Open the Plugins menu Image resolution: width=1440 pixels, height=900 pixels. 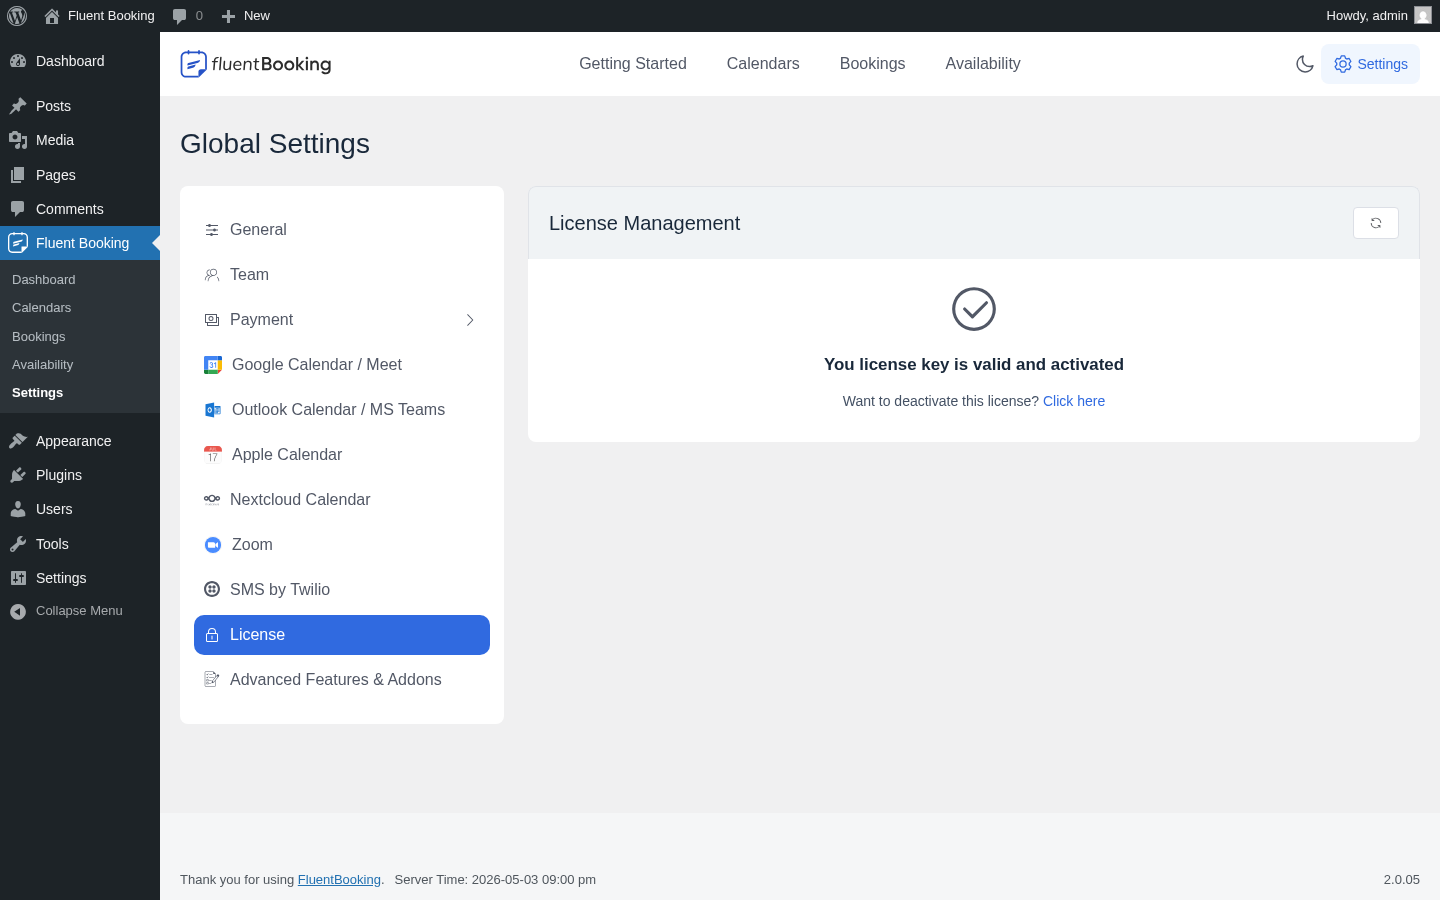pyautogui.click(x=80, y=475)
